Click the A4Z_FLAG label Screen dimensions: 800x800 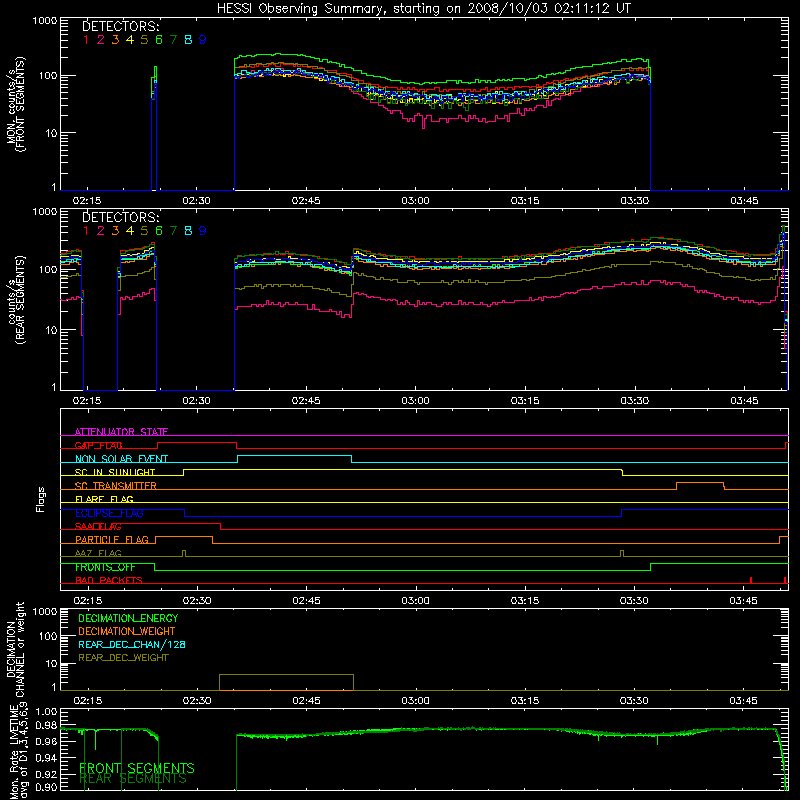pyautogui.click(x=98, y=554)
